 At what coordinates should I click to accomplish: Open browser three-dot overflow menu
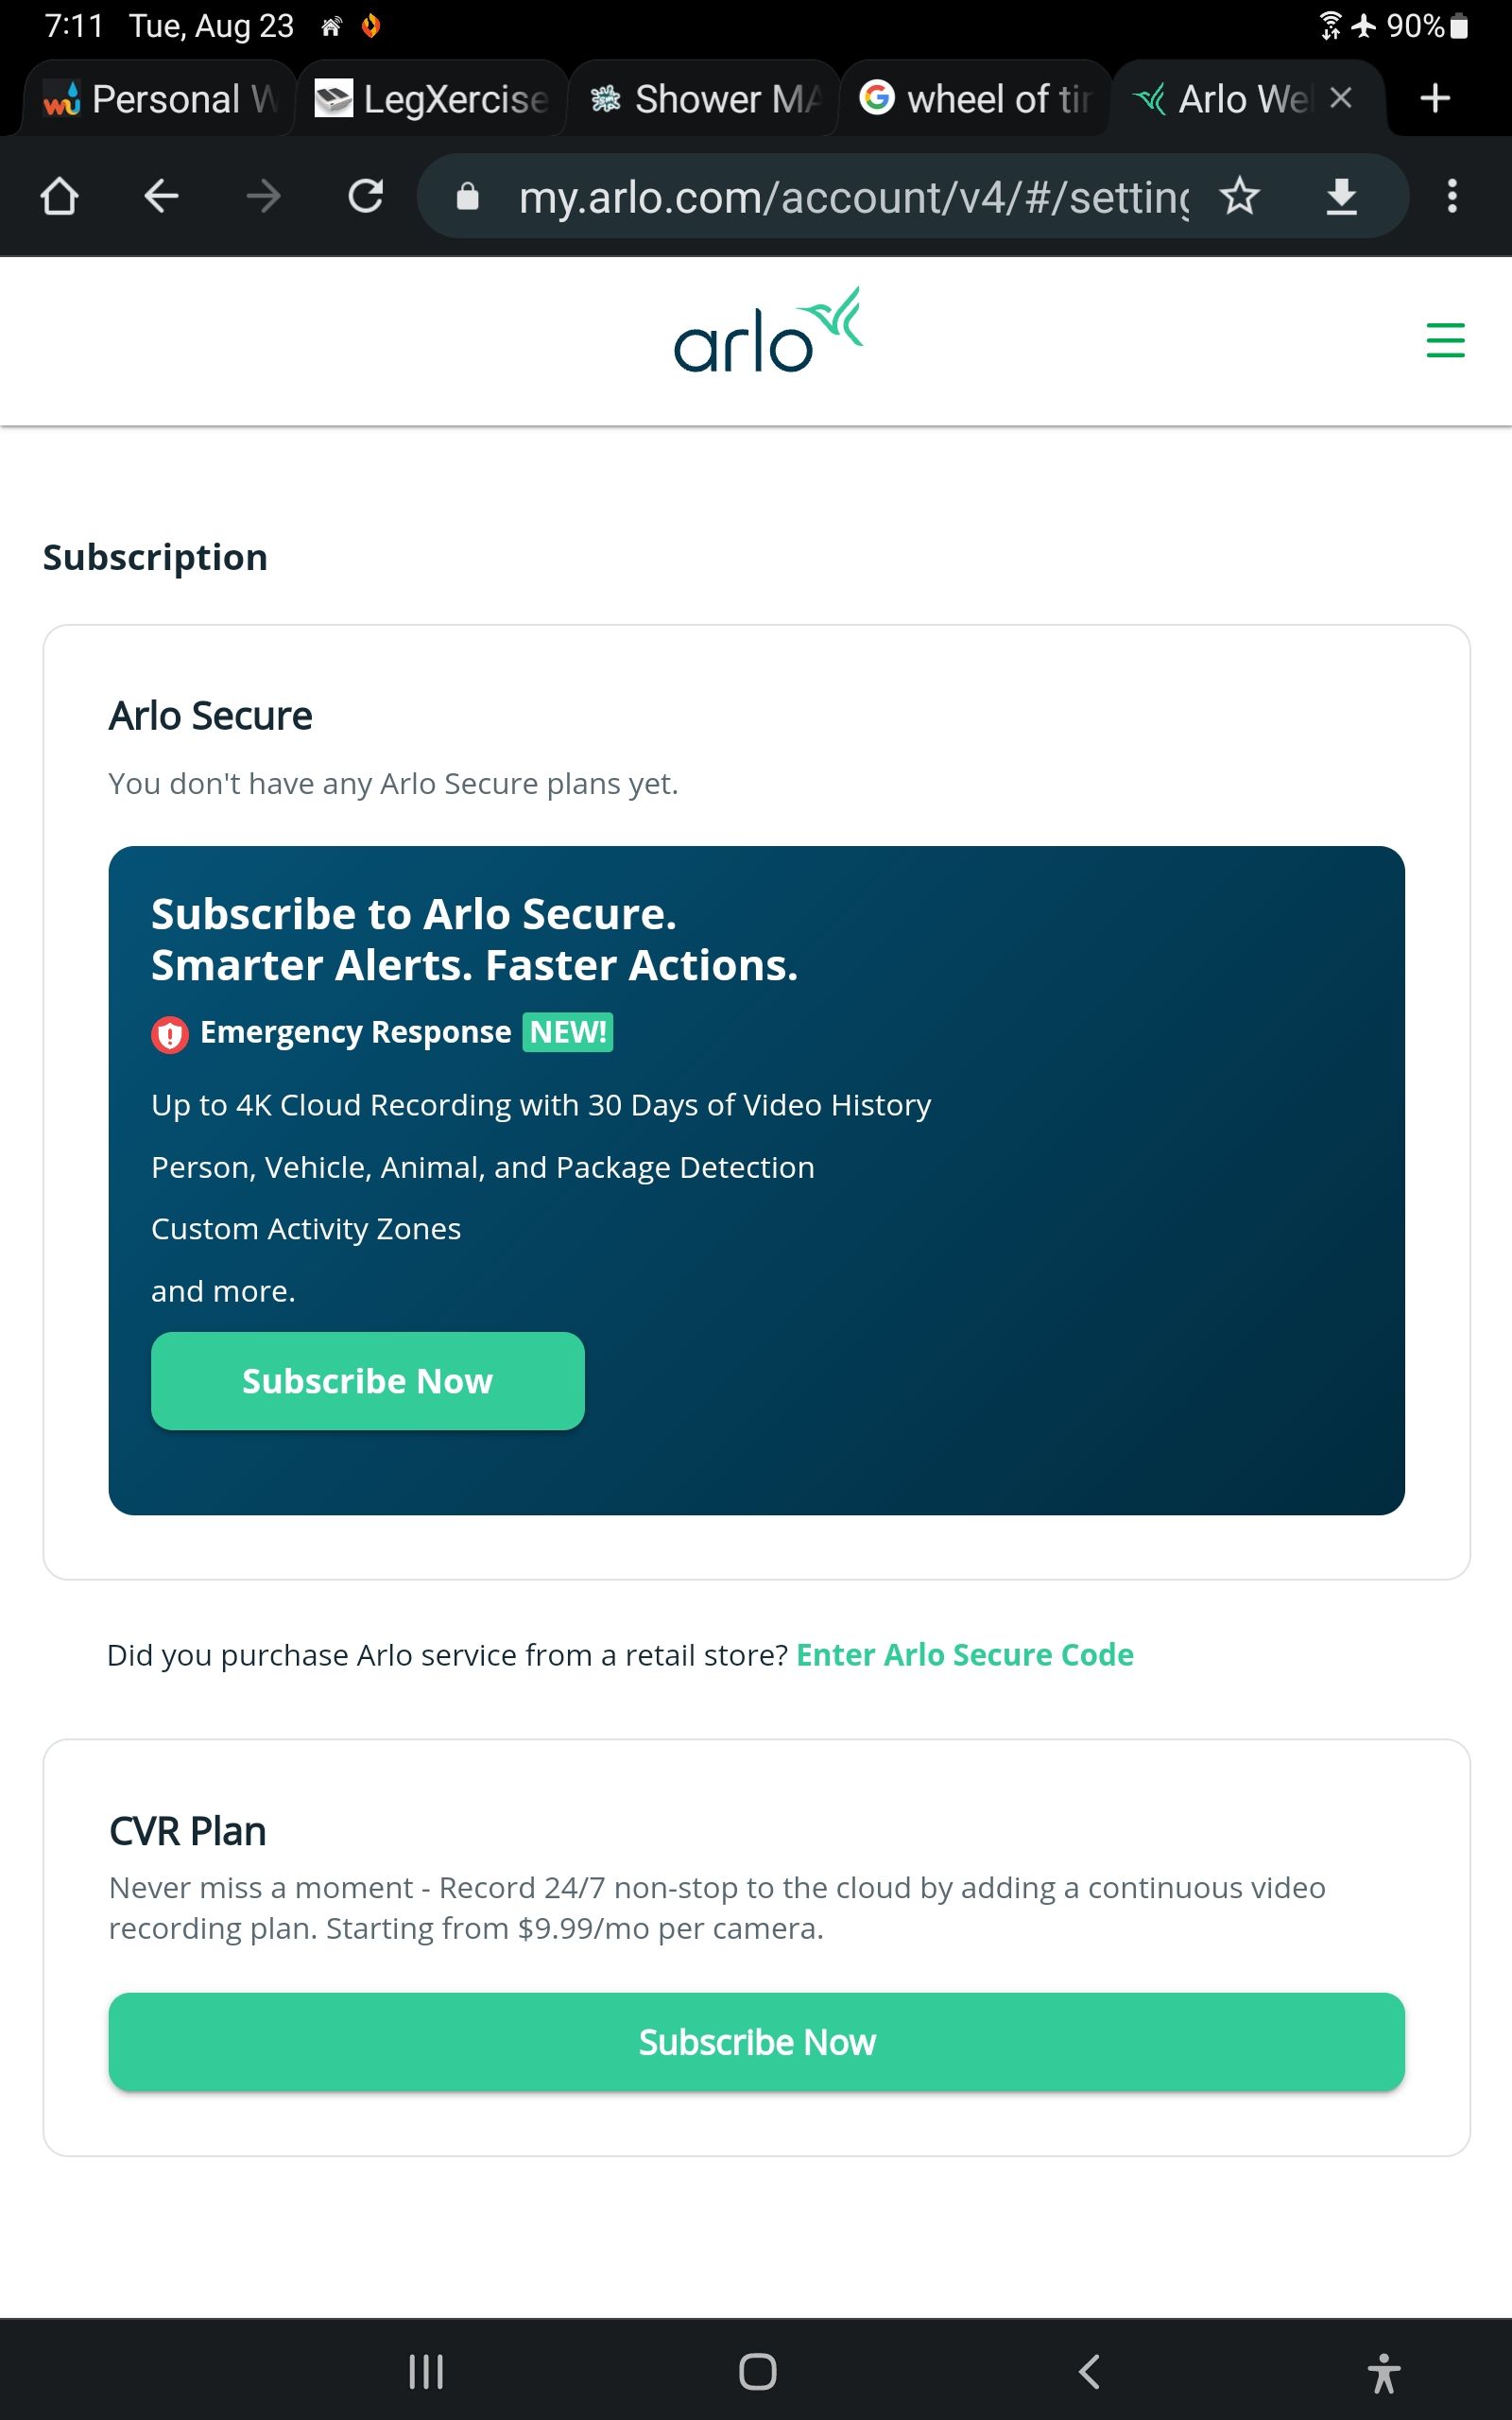pyautogui.click(x=1452, y=196)
